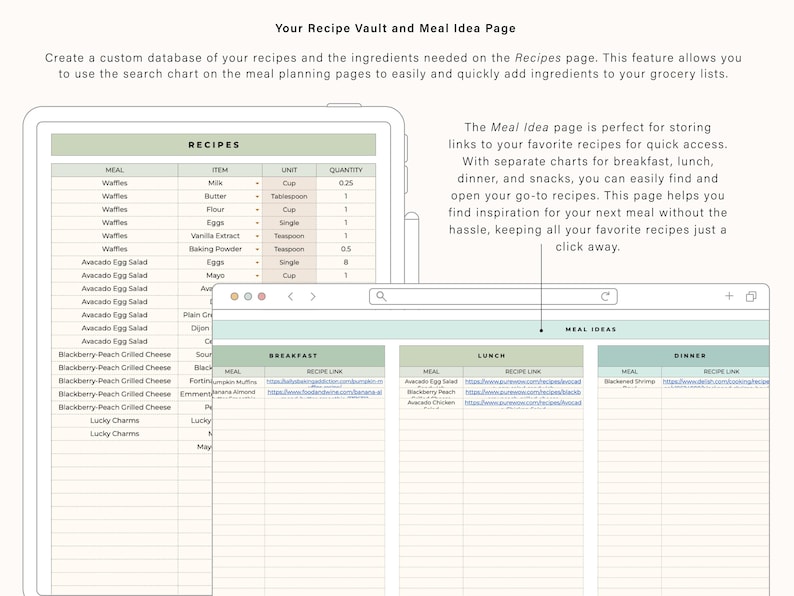Image resolution: width=794 pixels, height=596 pixels.
Task: Open the Butter item dropdown
Action: (x=257, y=196)
